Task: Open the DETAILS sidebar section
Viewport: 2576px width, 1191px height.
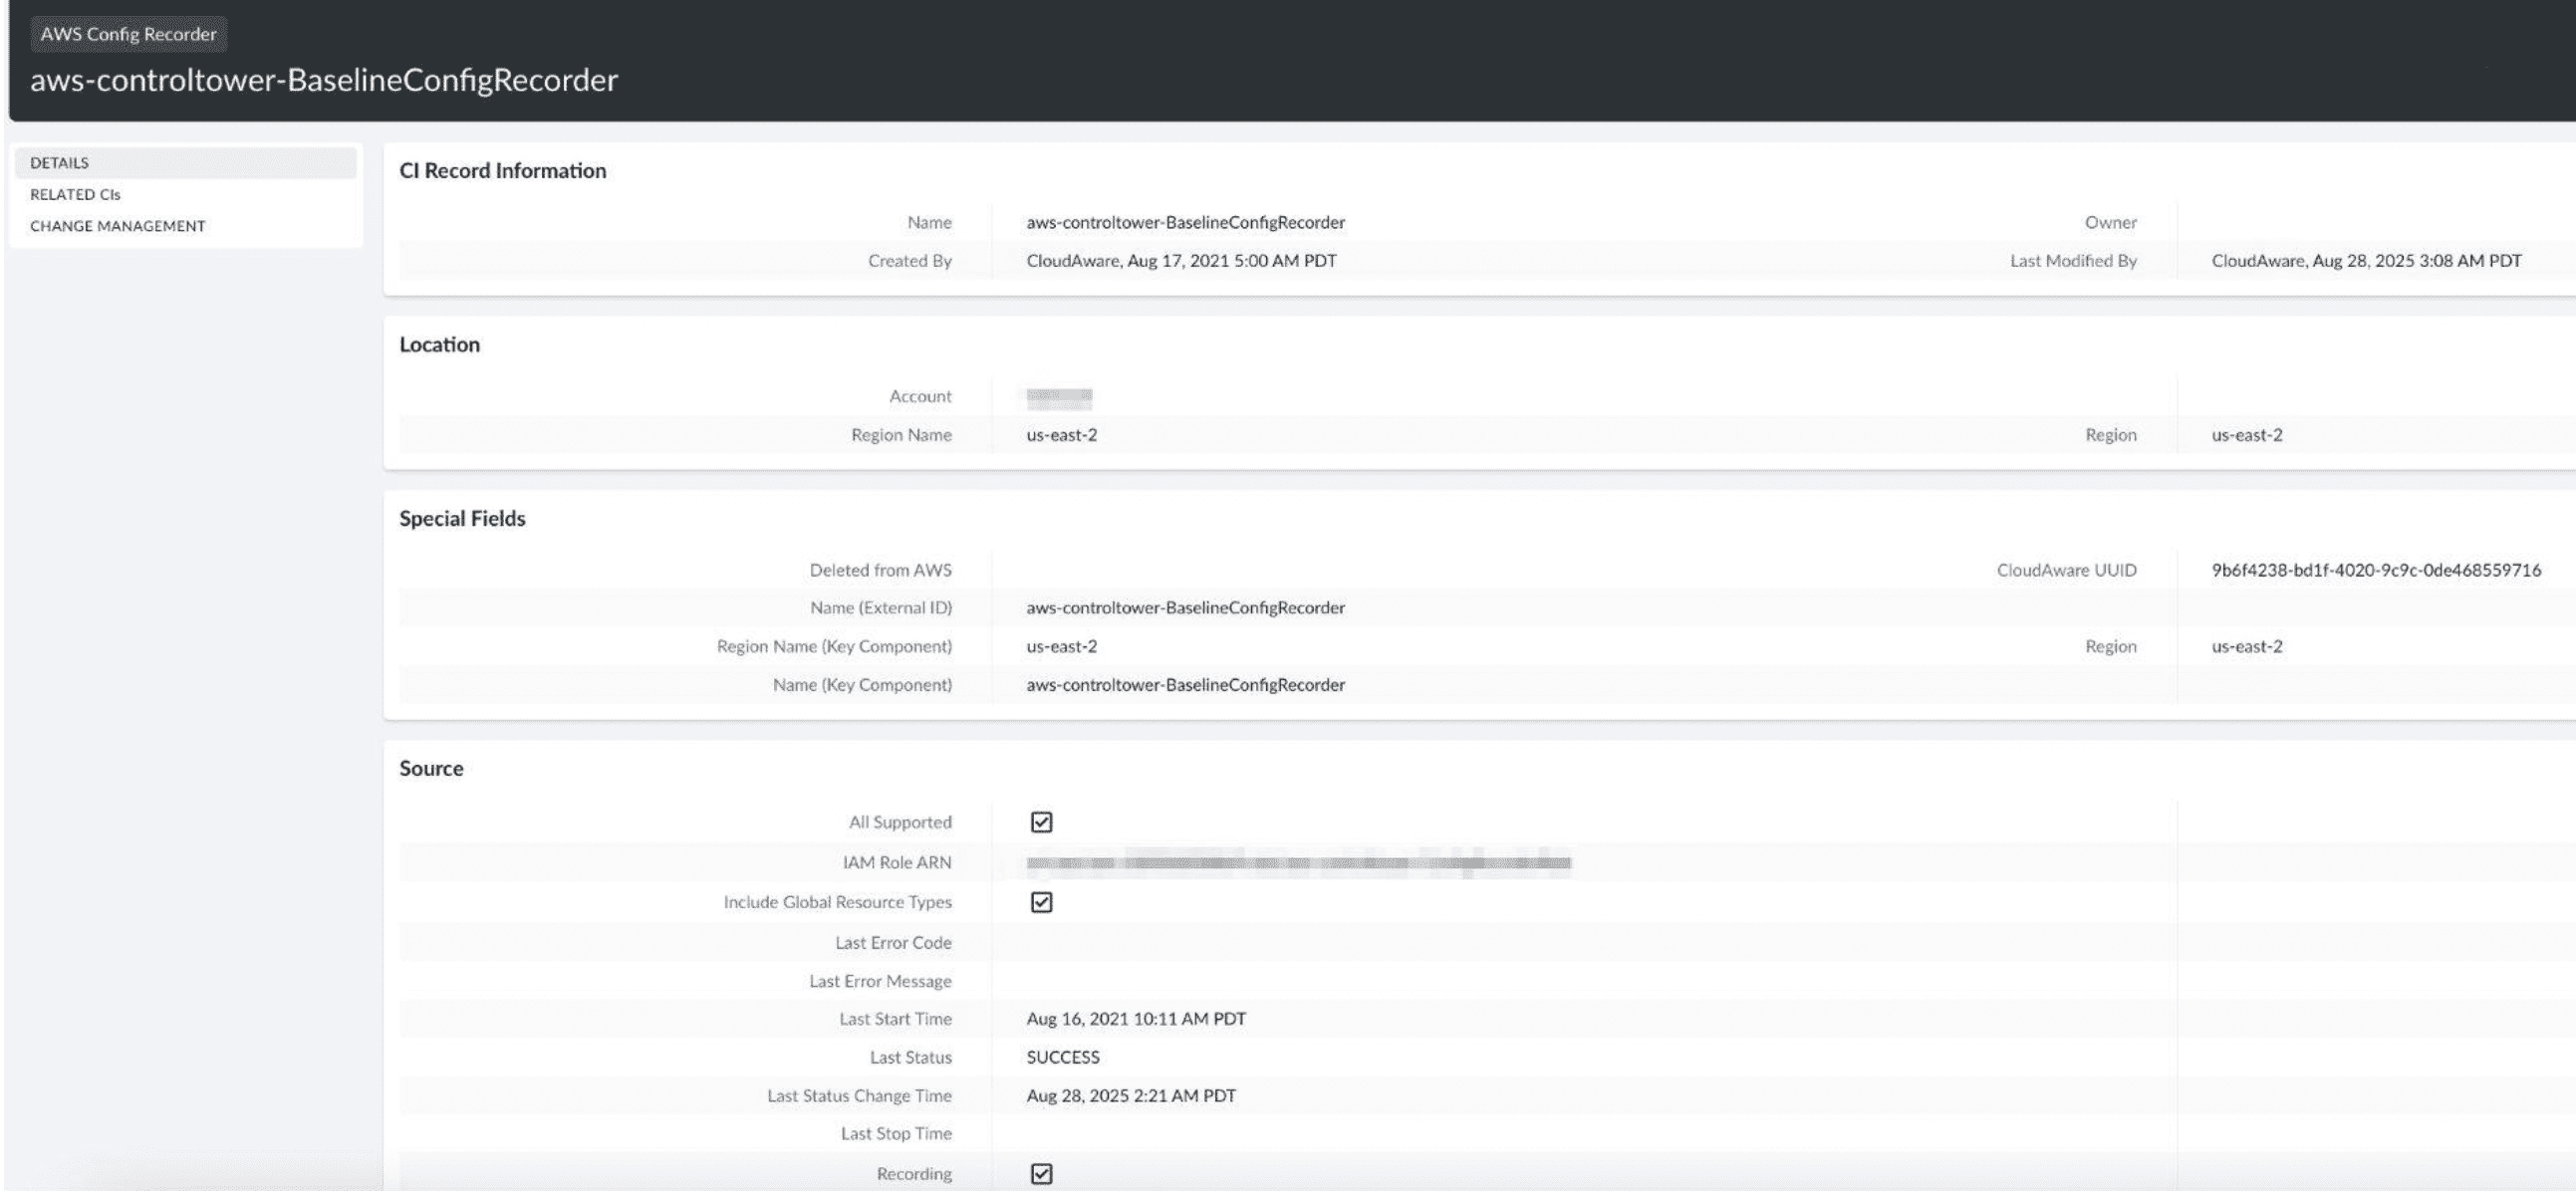Action: click(x=185, y=163)
